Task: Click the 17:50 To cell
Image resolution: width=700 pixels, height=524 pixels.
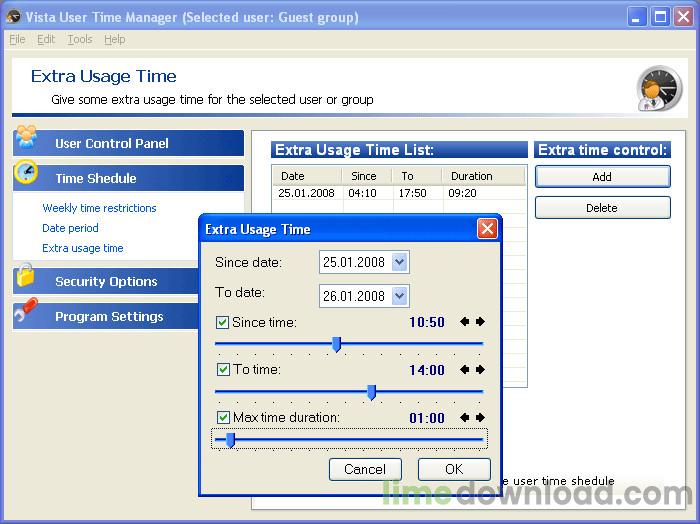Action: 412,193
